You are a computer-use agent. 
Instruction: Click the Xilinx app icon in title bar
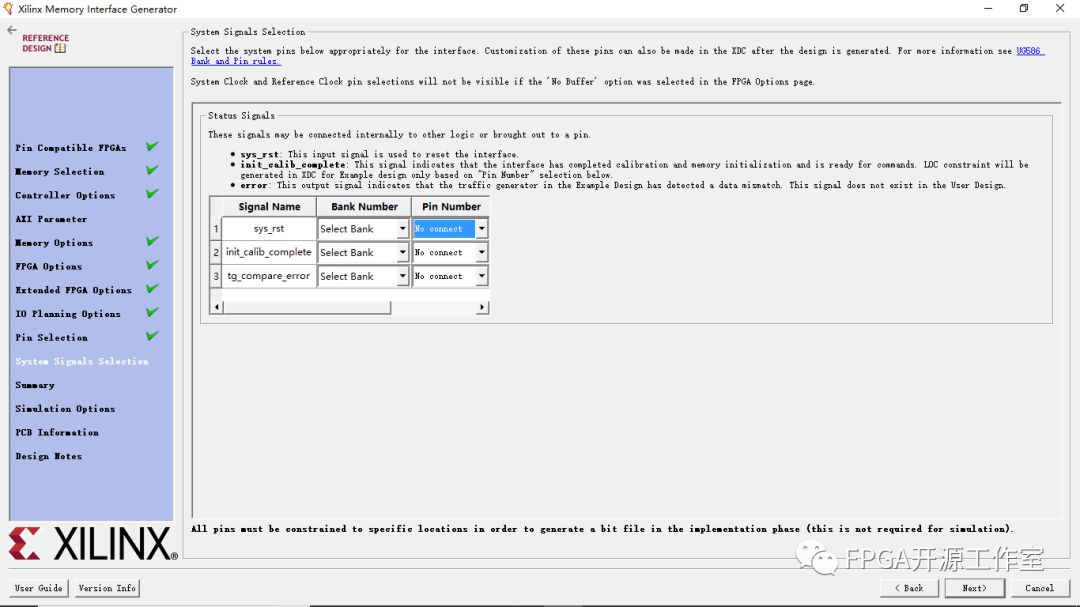click(x=9, y=9)
